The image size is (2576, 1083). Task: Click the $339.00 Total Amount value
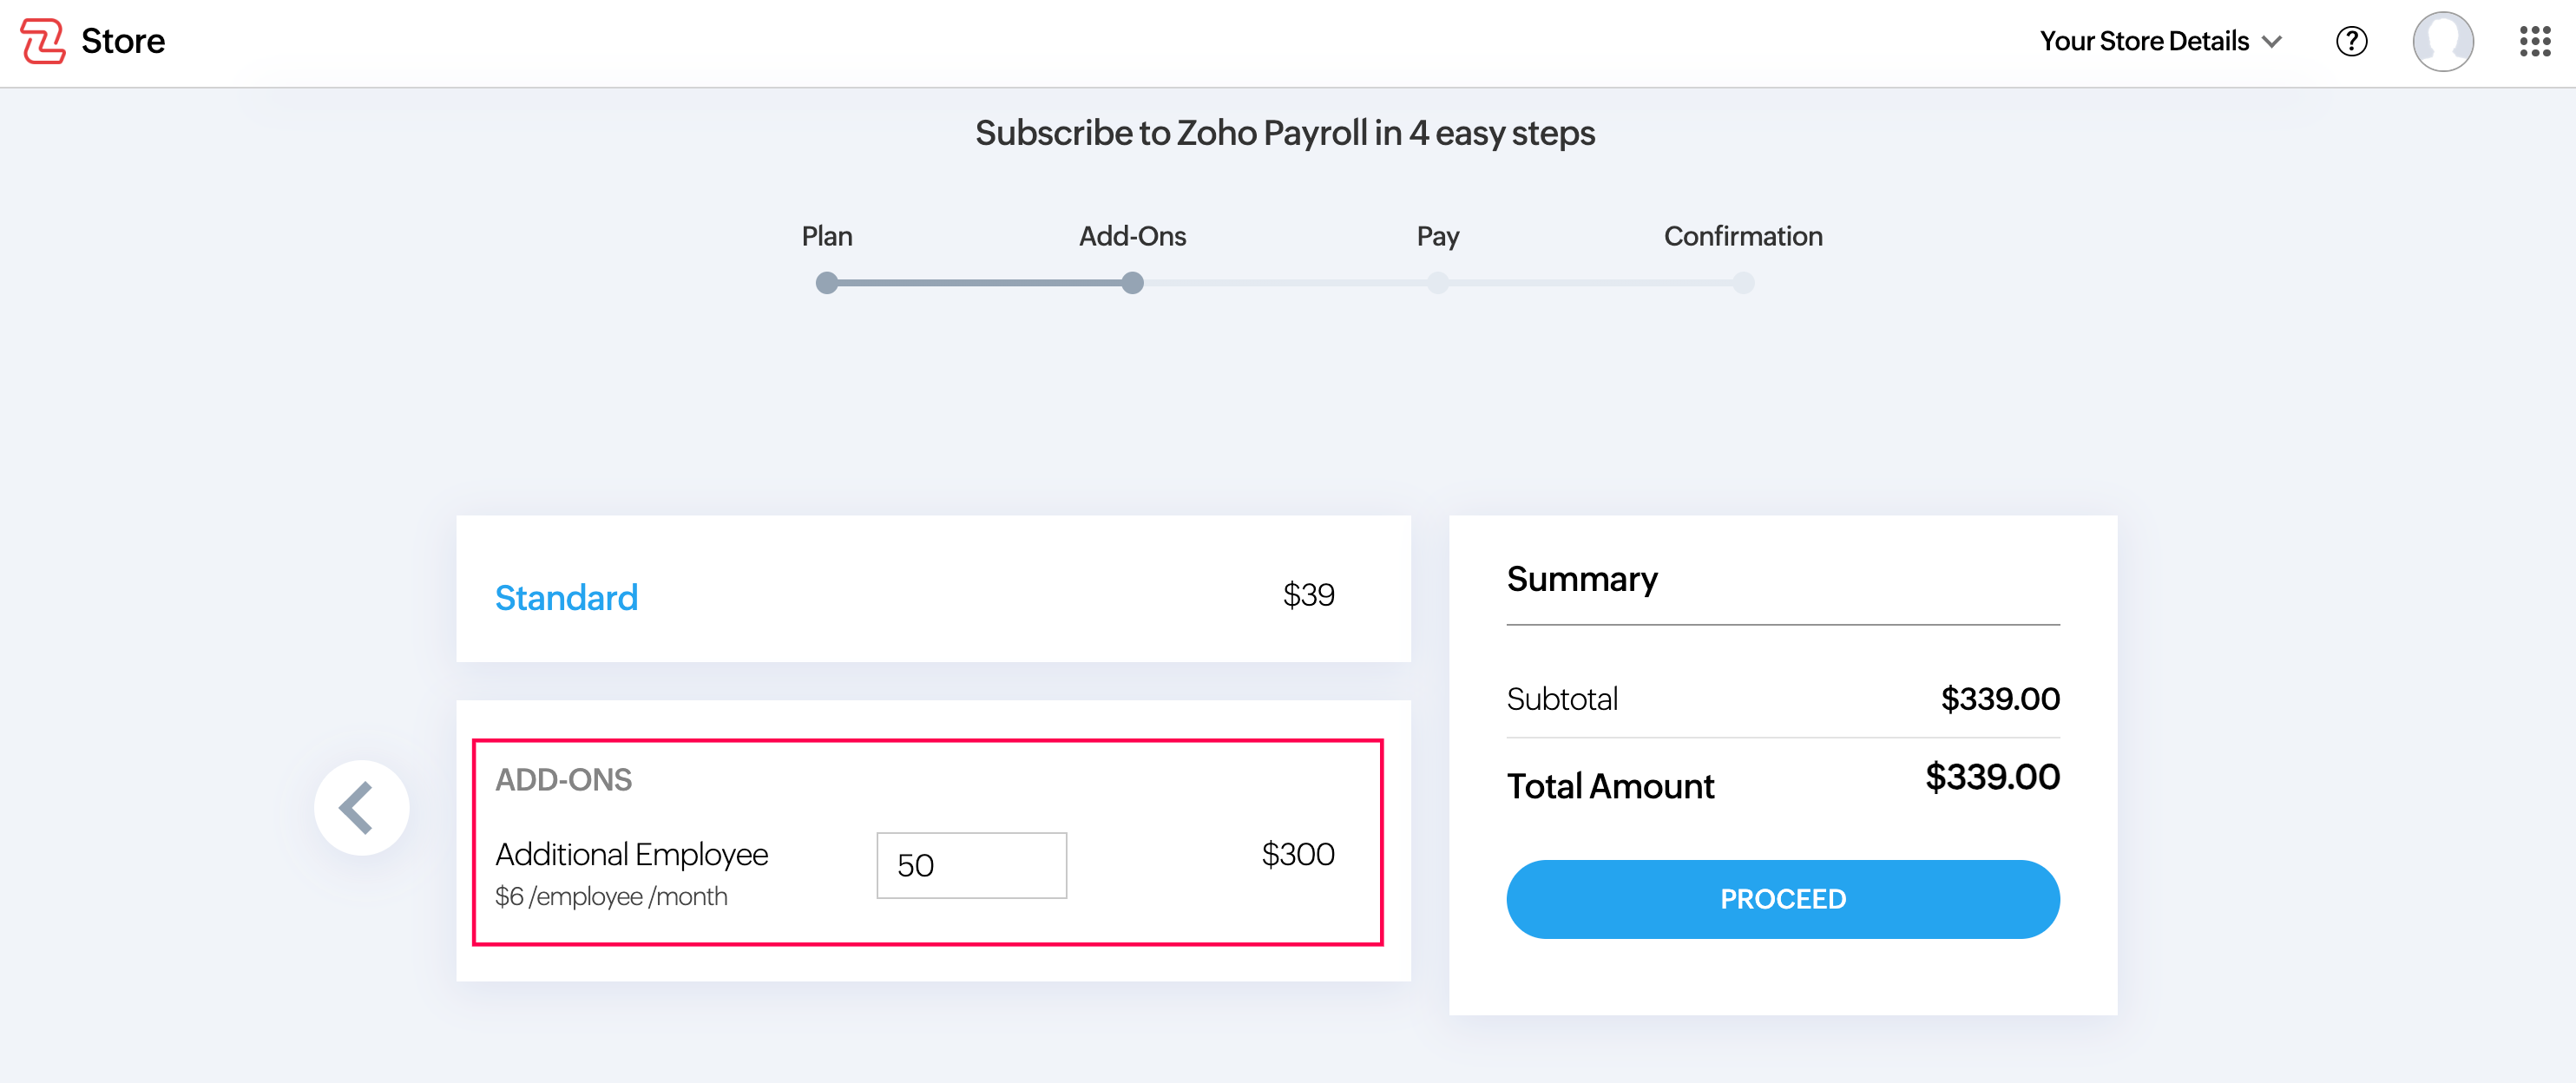1992,777
